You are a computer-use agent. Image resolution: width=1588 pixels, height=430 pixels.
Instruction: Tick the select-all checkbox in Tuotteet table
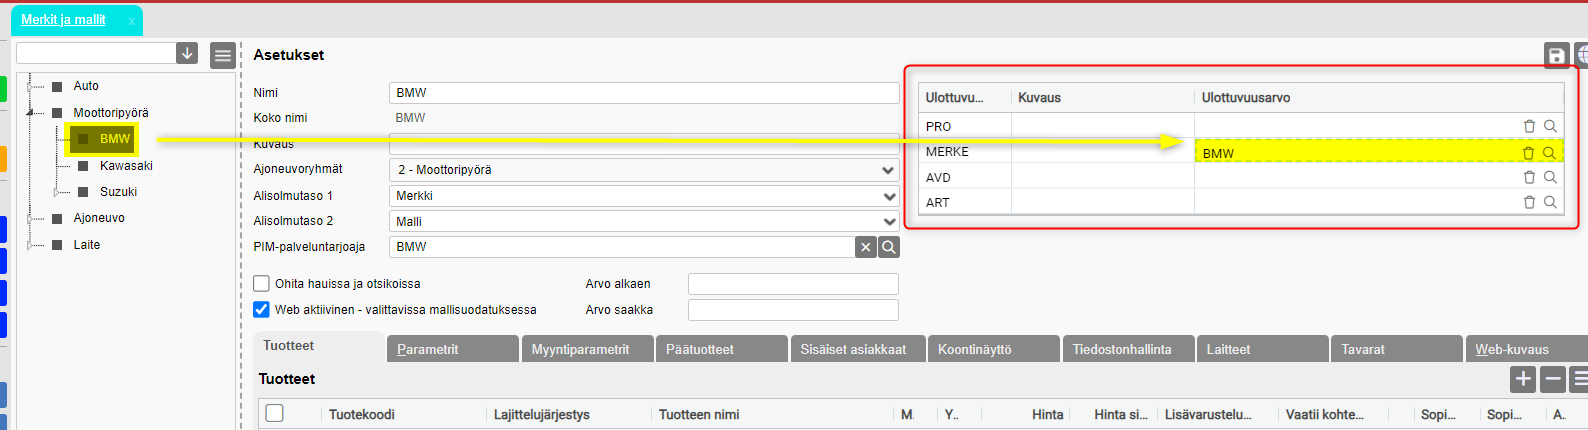point(275,413)
